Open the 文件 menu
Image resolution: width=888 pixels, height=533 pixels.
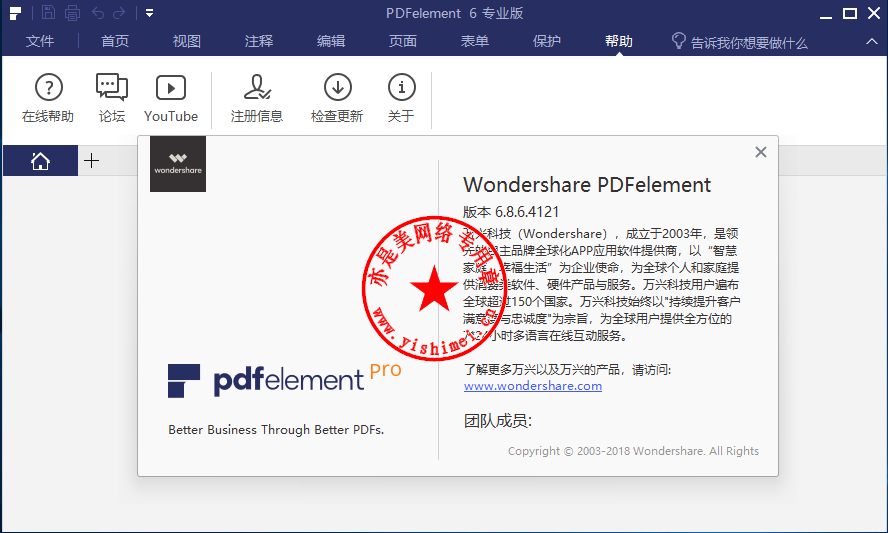40,41
